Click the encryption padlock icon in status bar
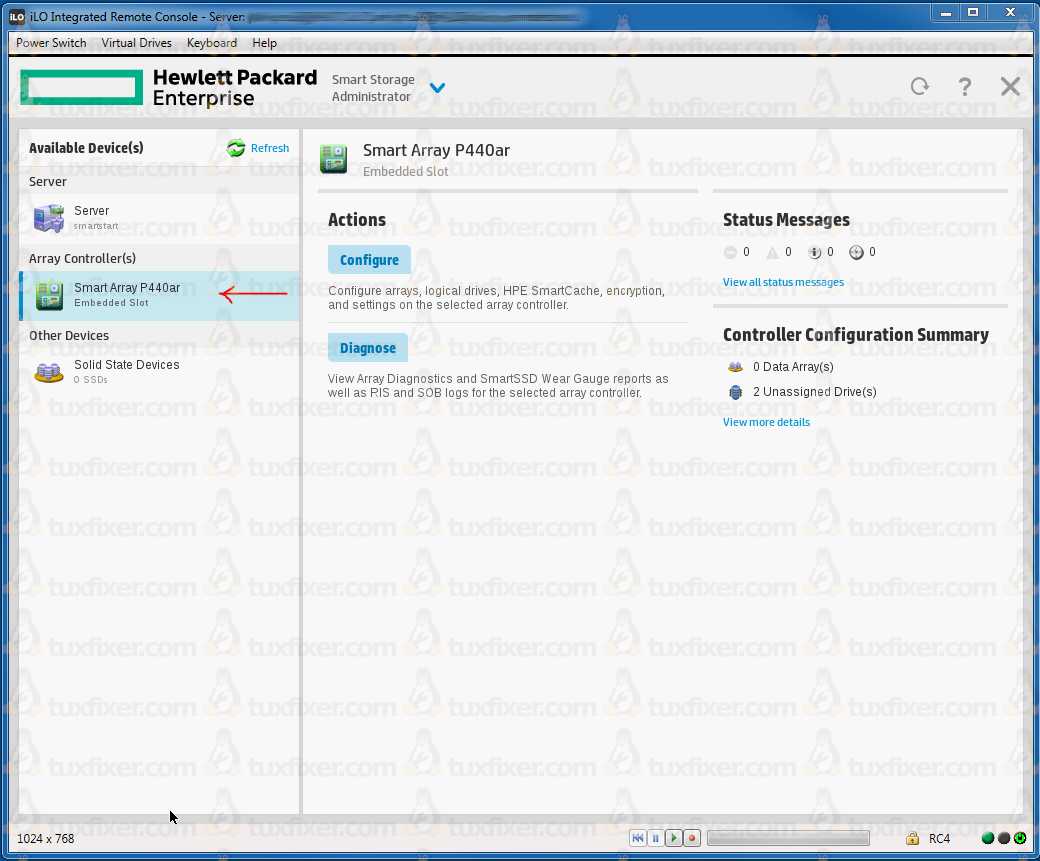 (x=912, y=838)
